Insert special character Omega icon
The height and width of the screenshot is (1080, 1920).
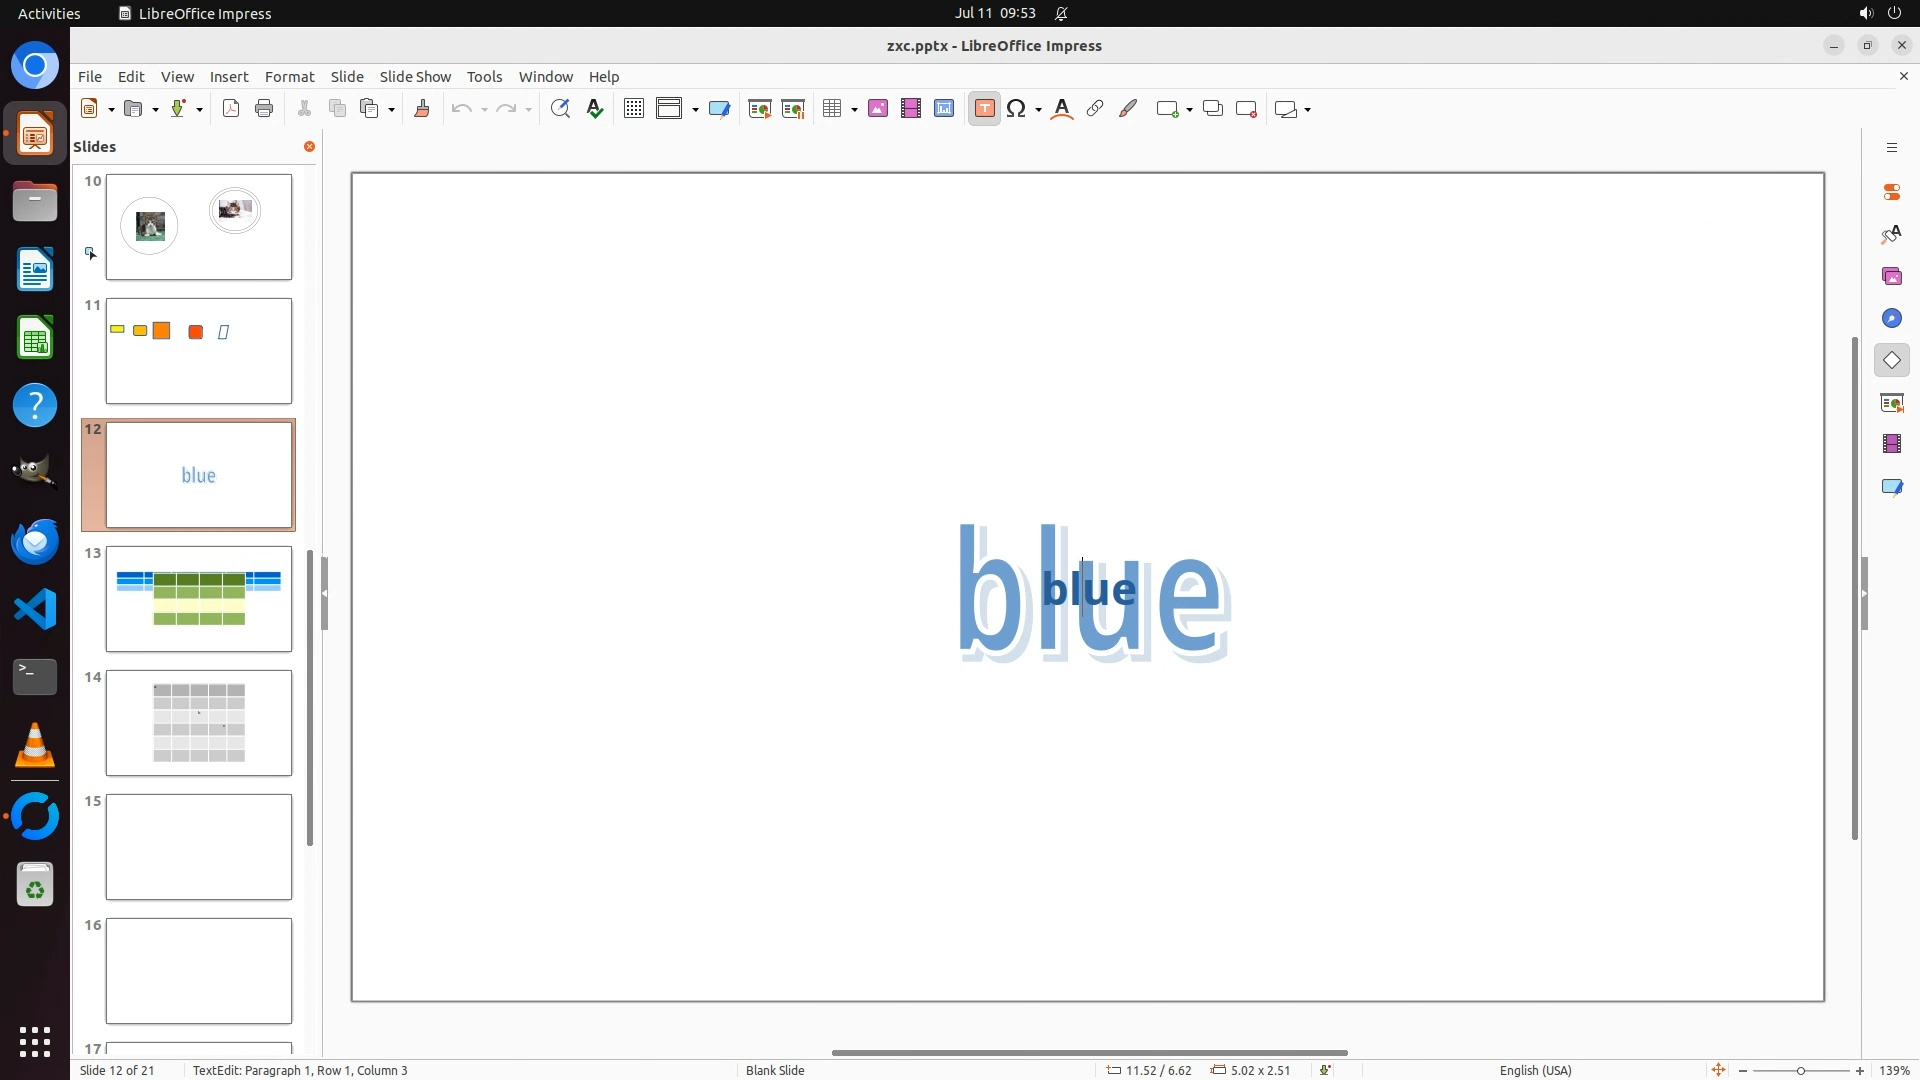click(1016, 109)
